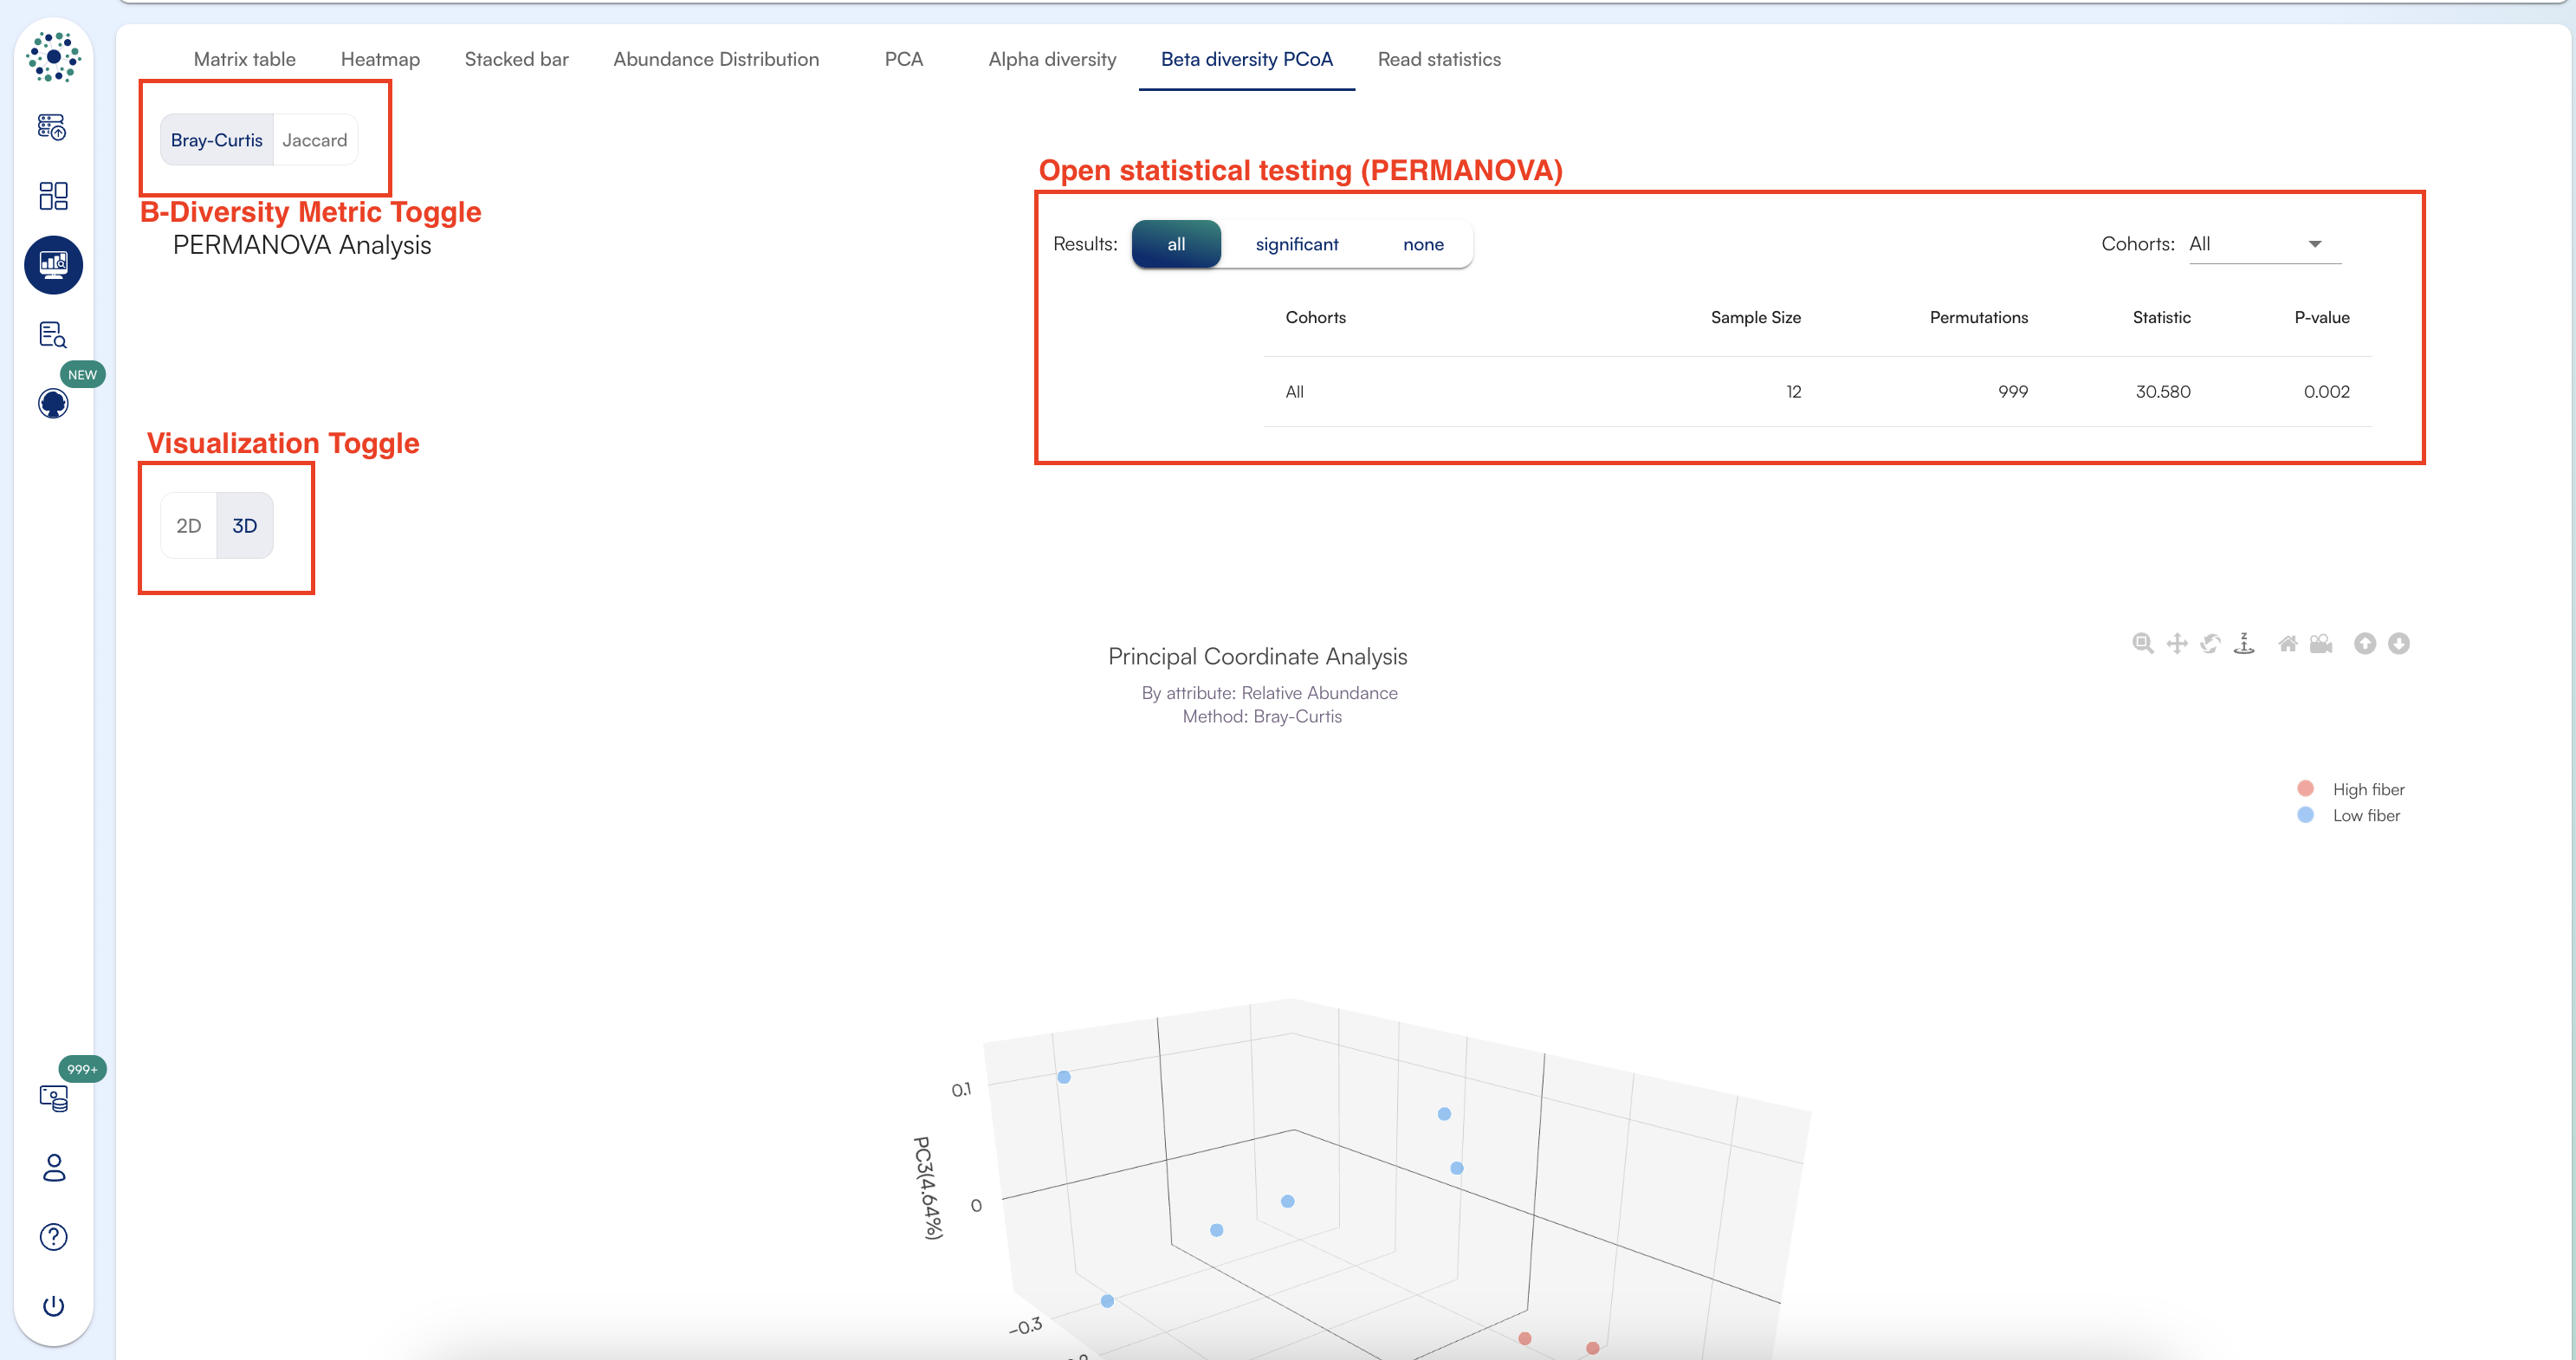The width and height of the screenshot is (2576, 1360).
Task: Click the All cohorts table row
Action: pyautogui.click(x=1816, y=392)
